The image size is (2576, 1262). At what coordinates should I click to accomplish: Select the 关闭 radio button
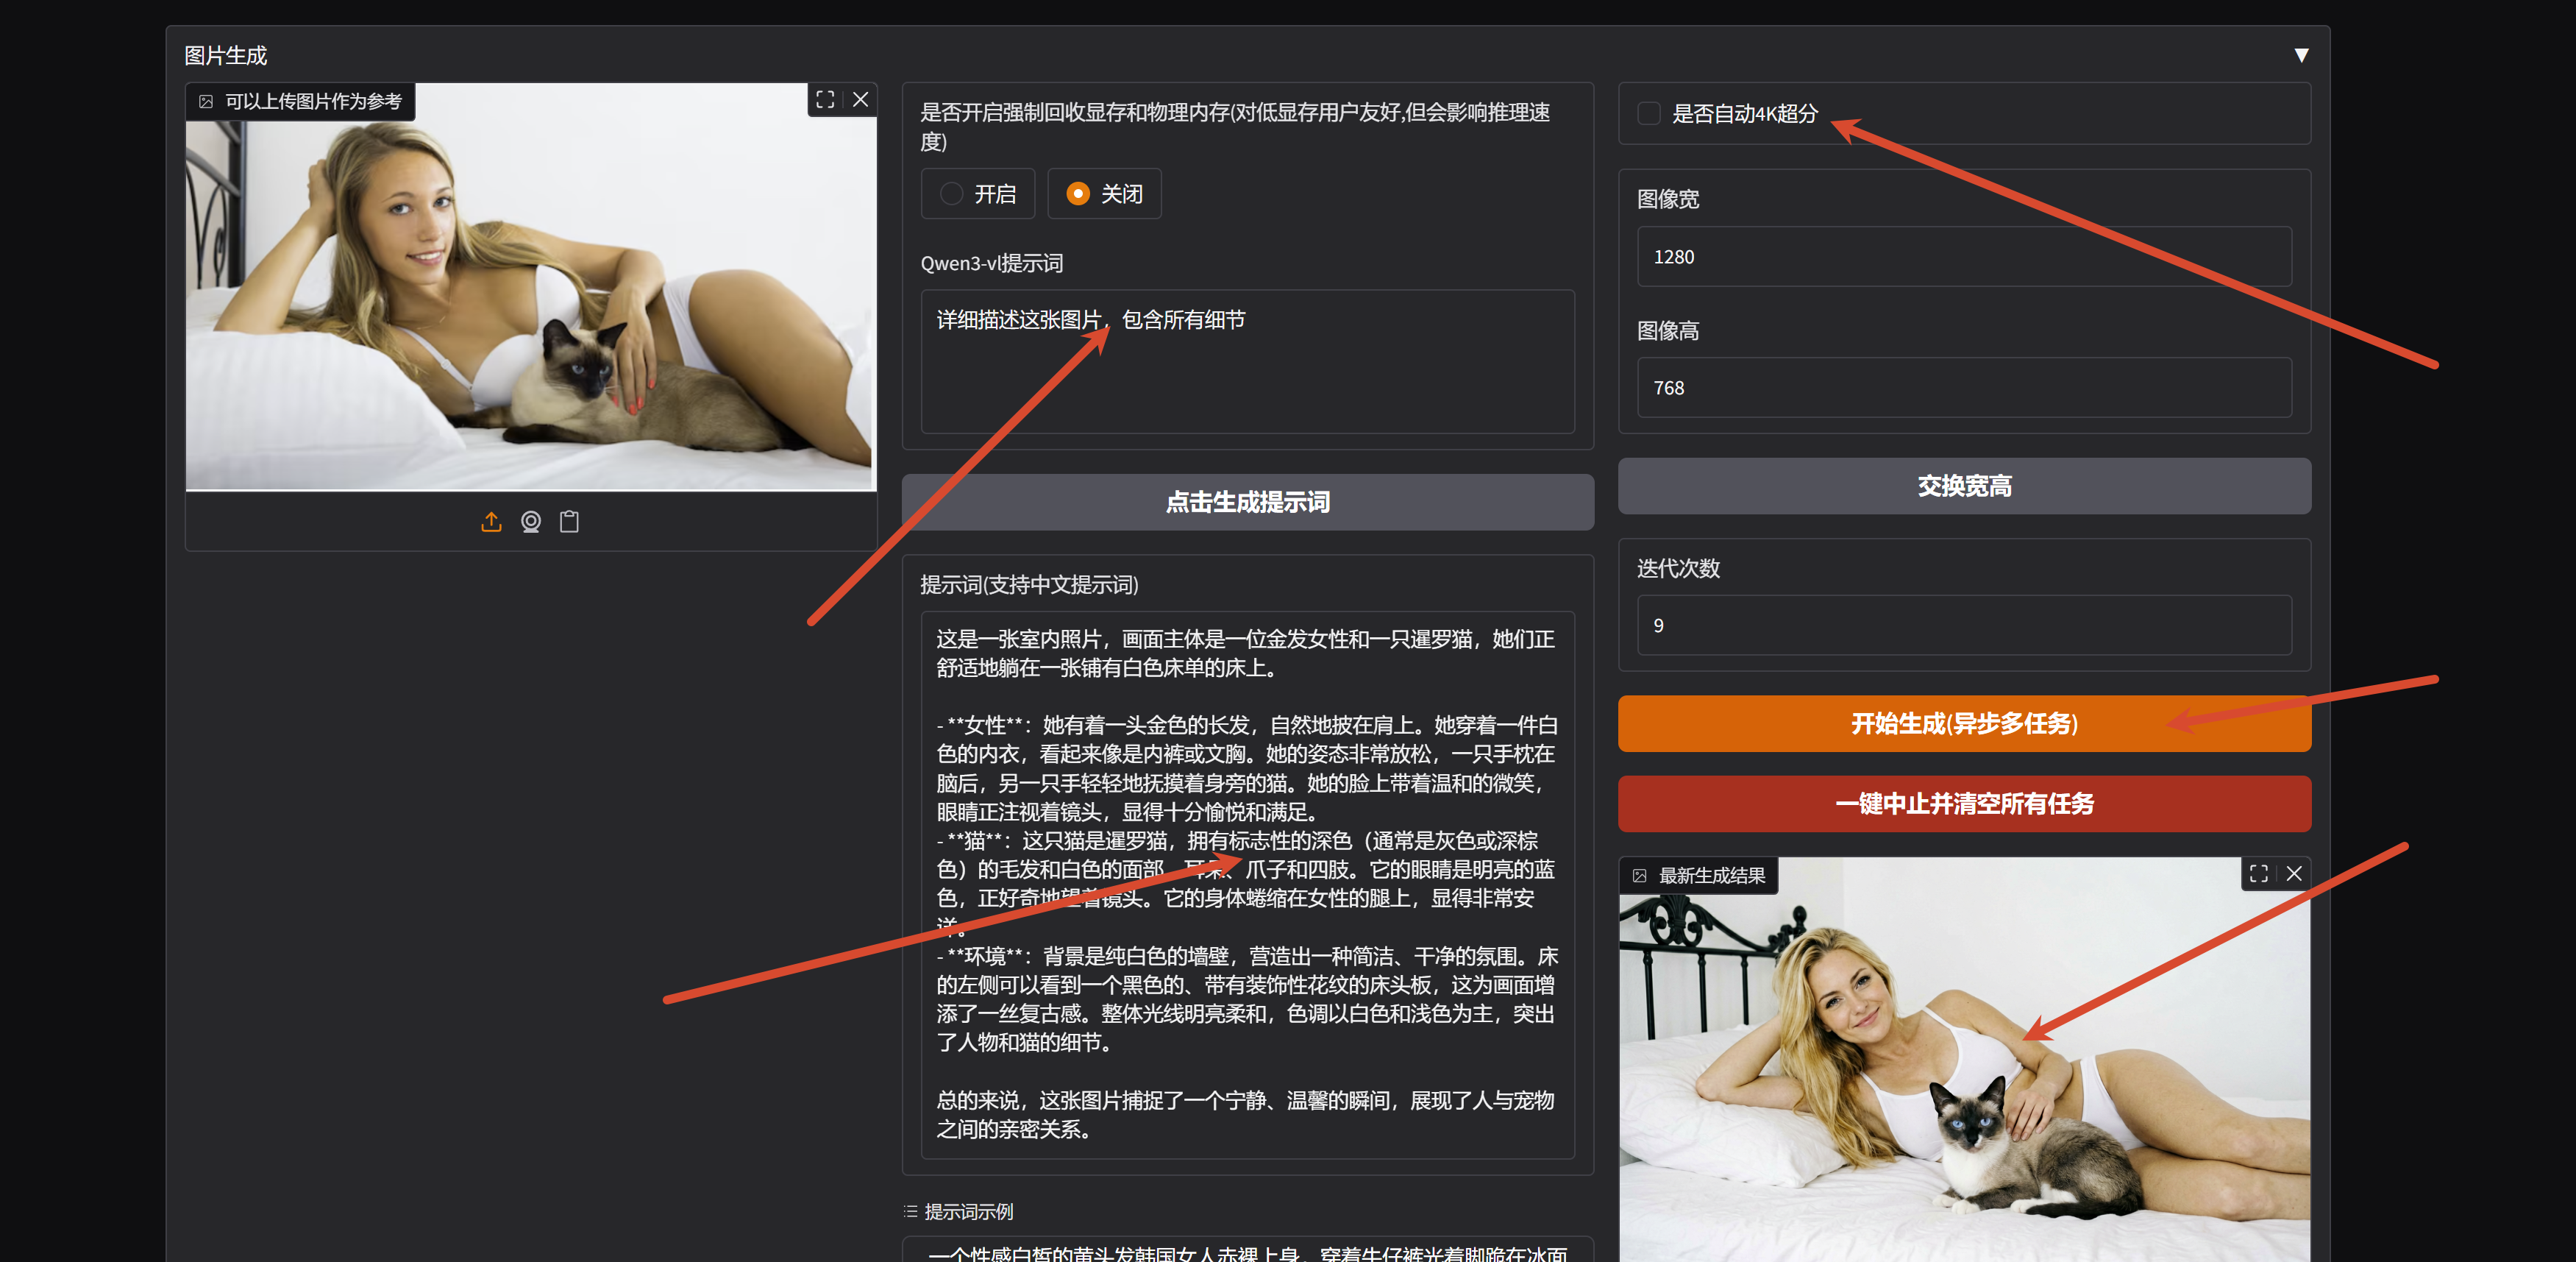click(x=1078, y=193)
